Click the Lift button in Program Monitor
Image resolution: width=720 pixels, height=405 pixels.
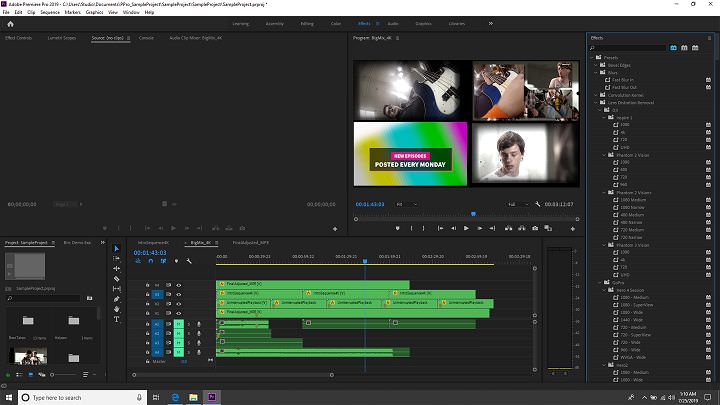pyautogui.click(x=508, y=228)
